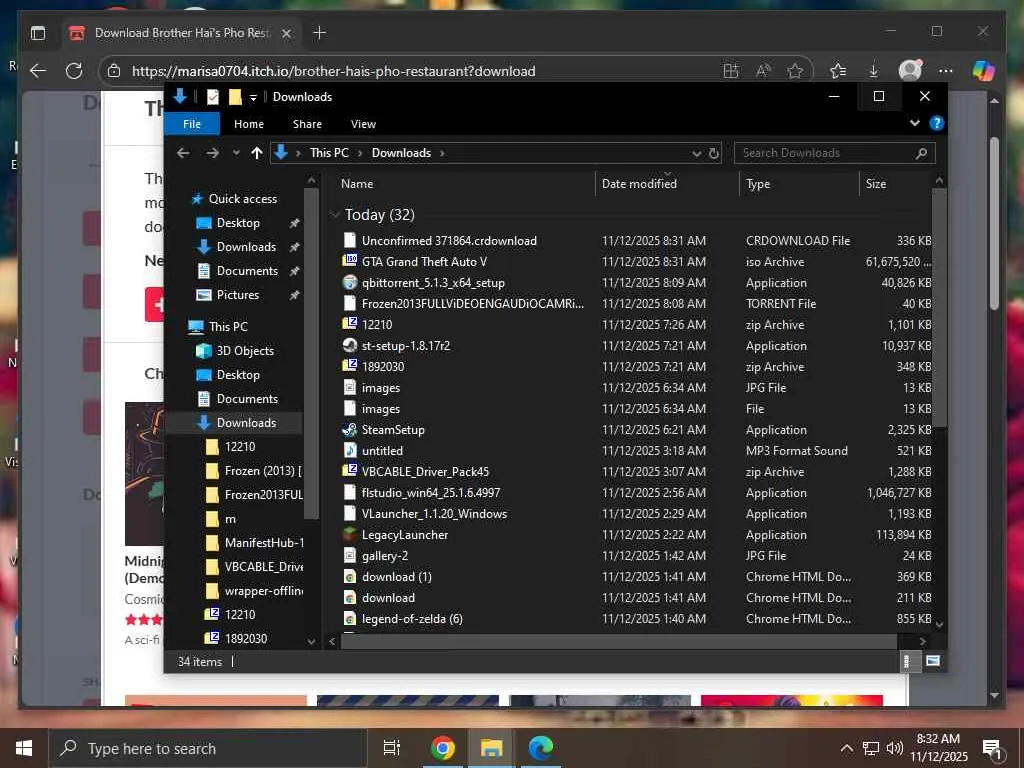Viewport: 1024px width, 768px height.
Task: Click the Windows taskbar search box
Action: tap(208, 748)
